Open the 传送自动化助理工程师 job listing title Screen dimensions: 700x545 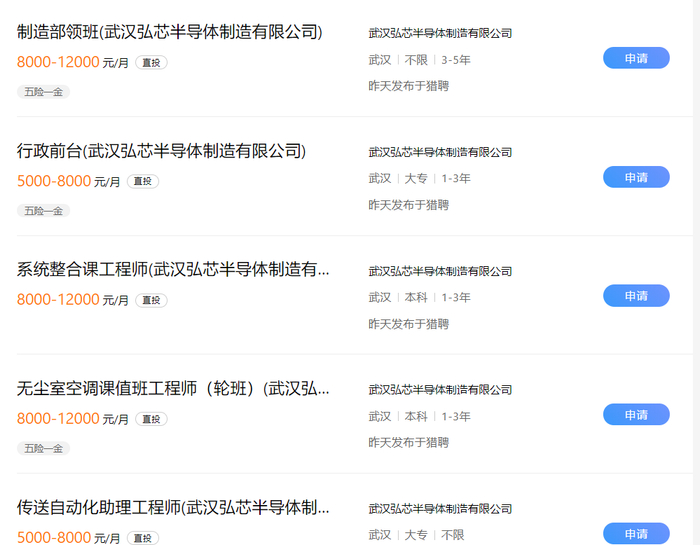pyautogui.click(x=173, y=508)
